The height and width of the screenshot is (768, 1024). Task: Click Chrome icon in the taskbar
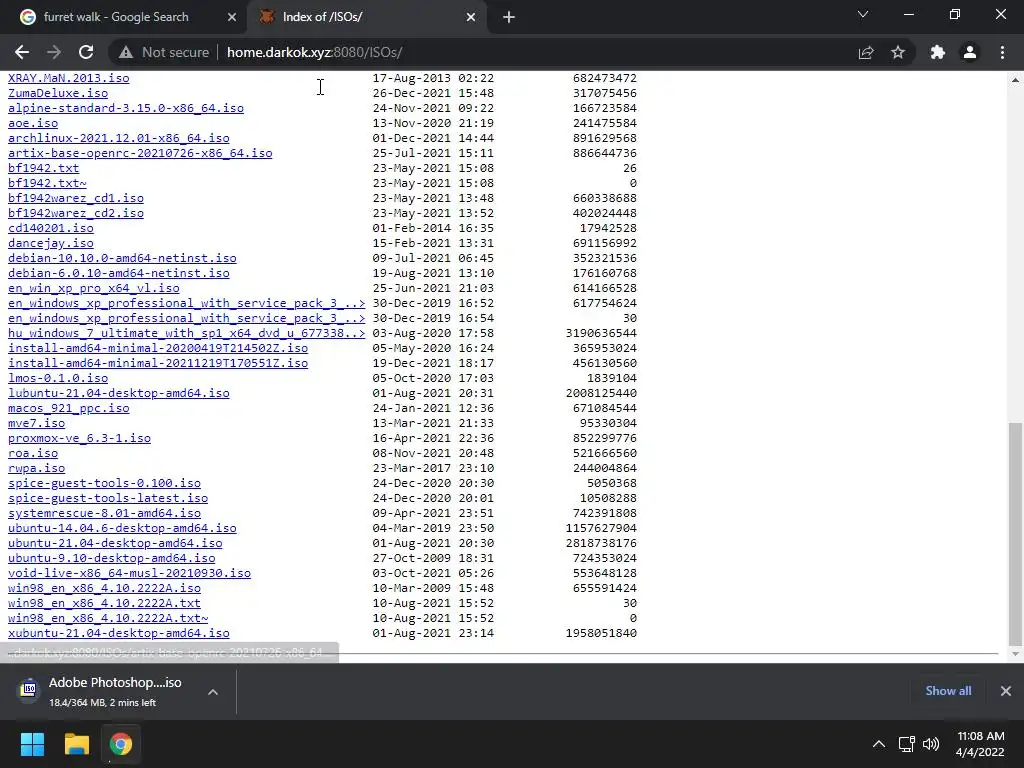tap(121, 744)
